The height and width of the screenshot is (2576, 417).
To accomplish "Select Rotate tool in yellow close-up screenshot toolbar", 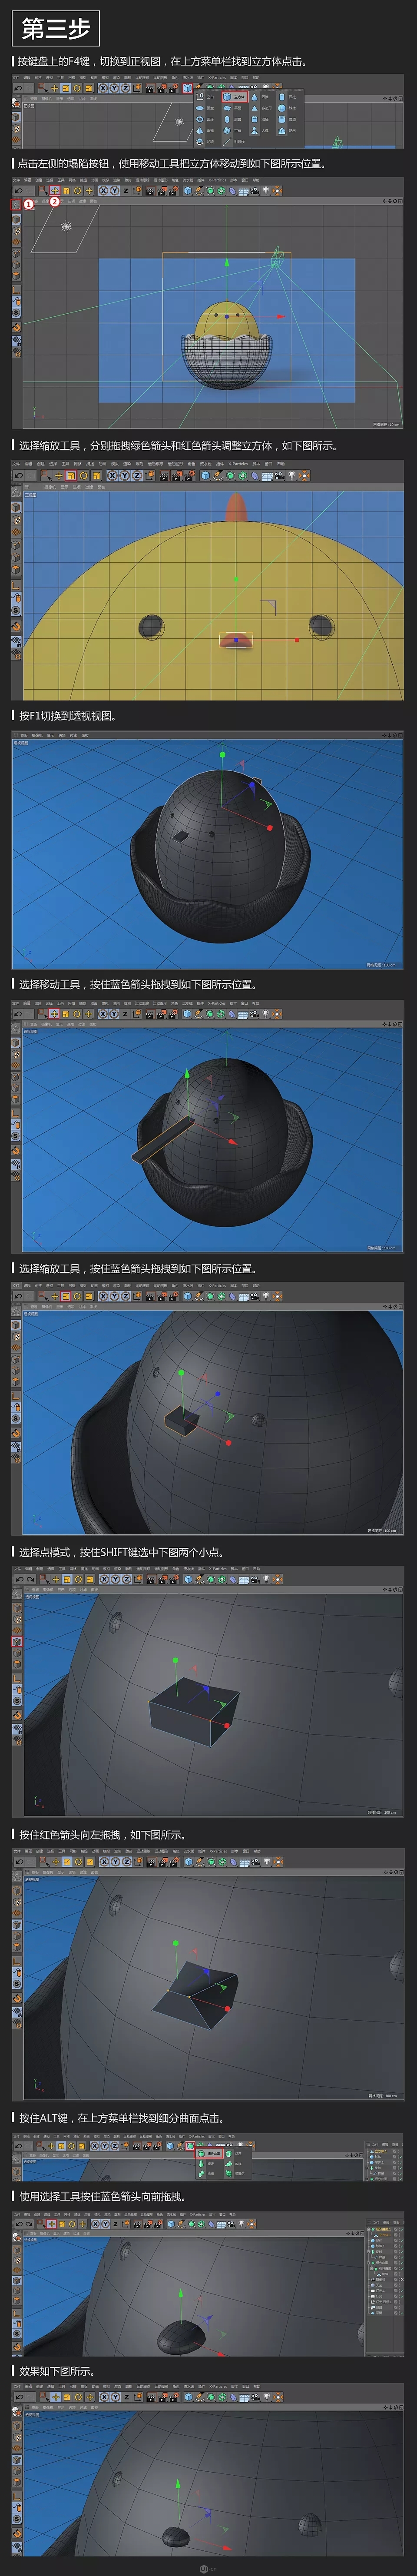I will click(x=83, y=475).
